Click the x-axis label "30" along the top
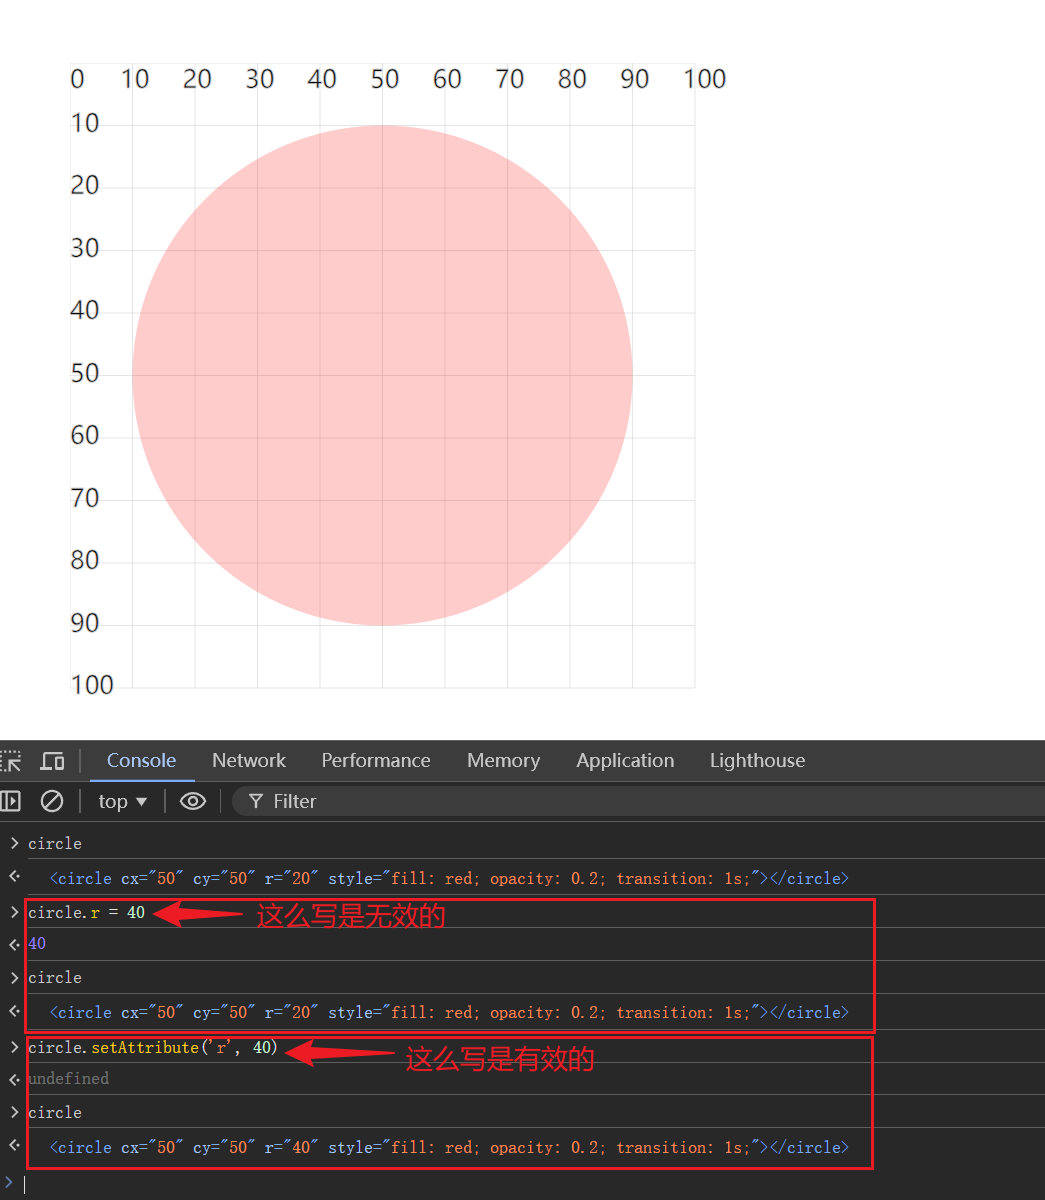1045x1200 pixels. pos(259,79)
